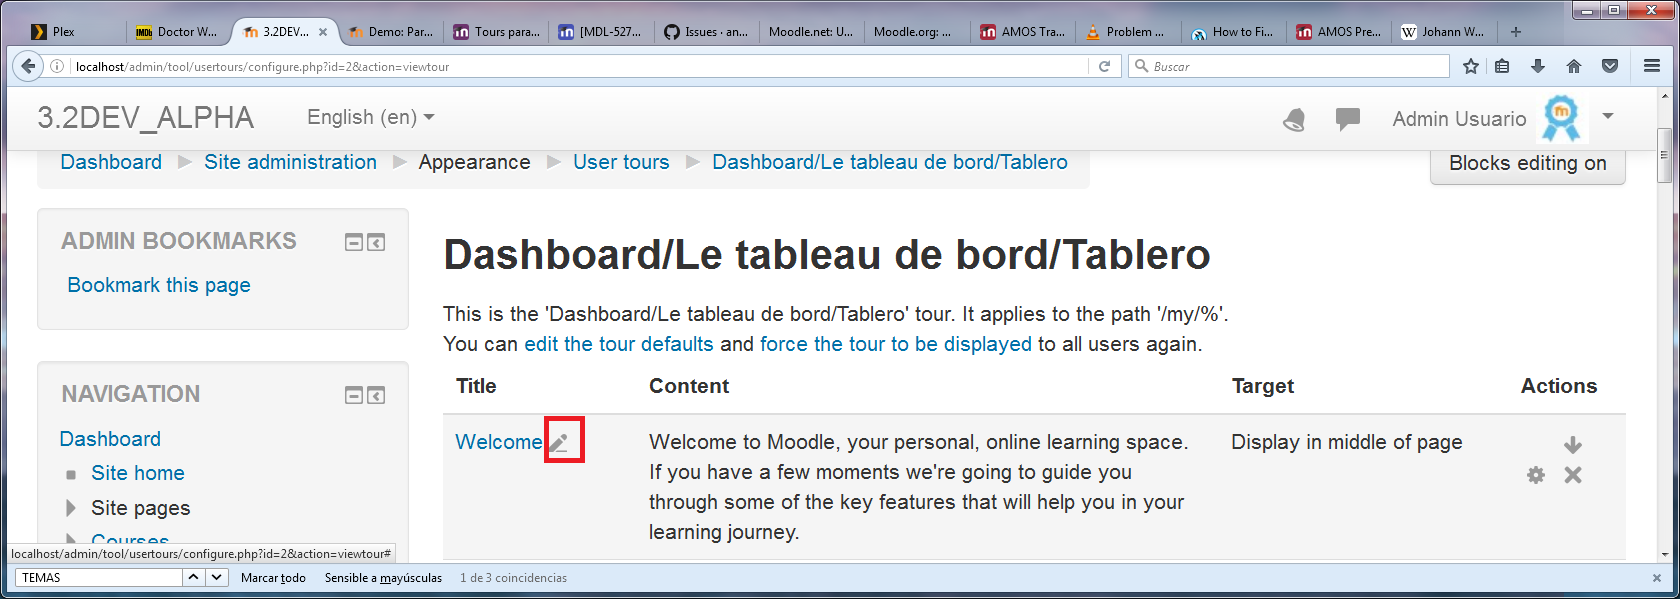Image resolution: width=1680 pixels, height=599 pixels.
Task: Go to the browser home icon
Action: pyautogui.click(x=1574, y=66)
